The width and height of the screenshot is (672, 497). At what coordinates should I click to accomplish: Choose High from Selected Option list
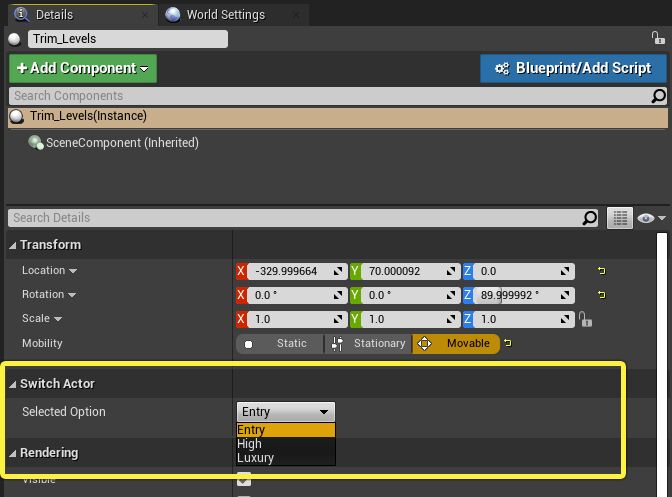pos(250,444)
